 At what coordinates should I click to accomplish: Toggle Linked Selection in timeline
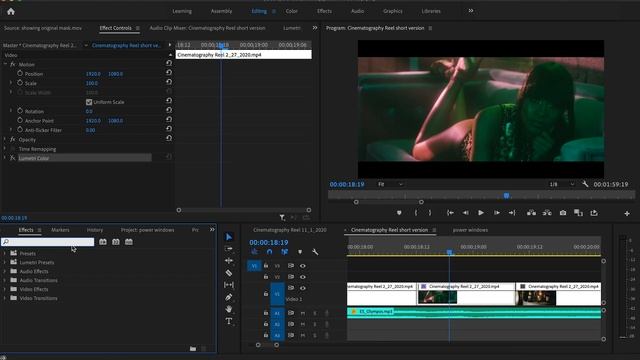coord(284,252)
